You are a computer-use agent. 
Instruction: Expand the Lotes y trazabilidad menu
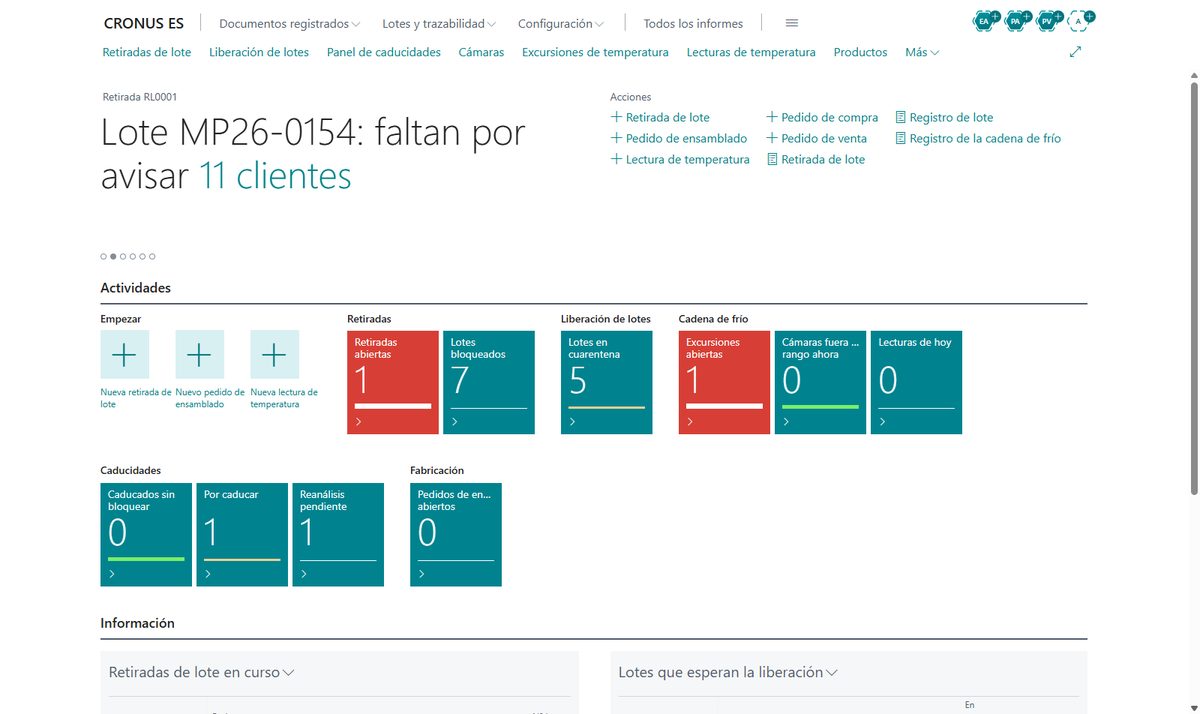click(439, 23)
